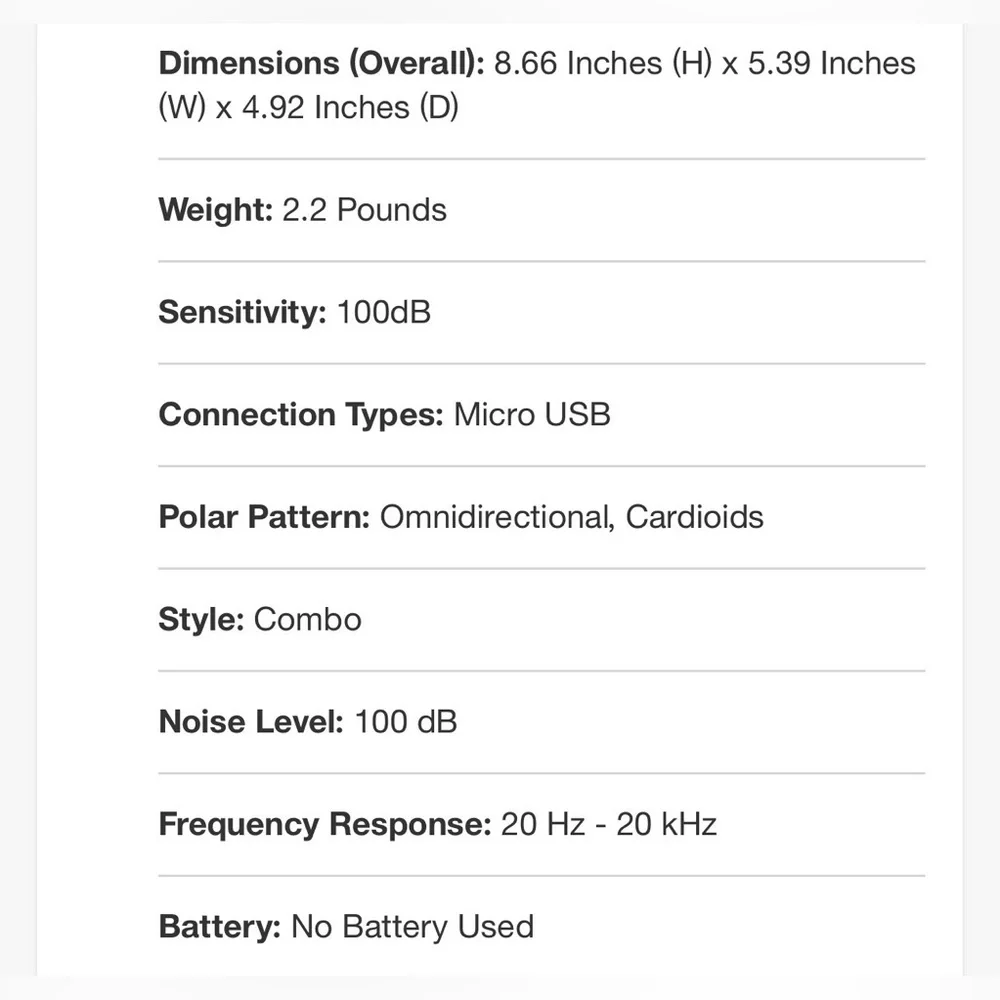Click the Connection Types label
This screenshot has width=1000, height=1000.
coord(301,415)
